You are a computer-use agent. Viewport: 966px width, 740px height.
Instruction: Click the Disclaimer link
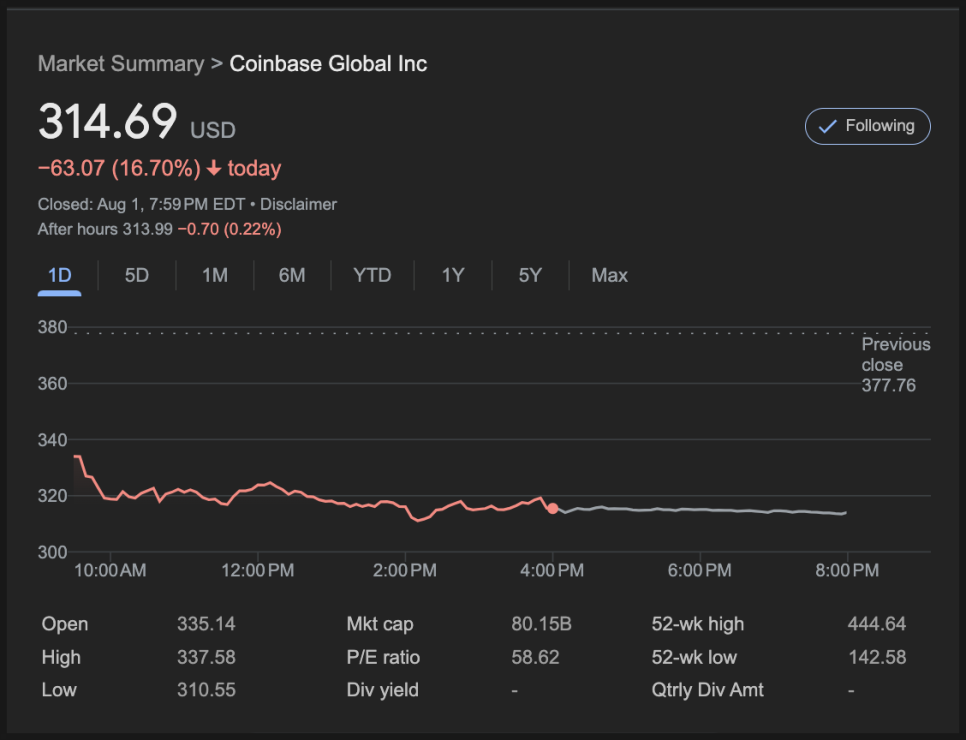pyautogui.click(x=298, y=205)
